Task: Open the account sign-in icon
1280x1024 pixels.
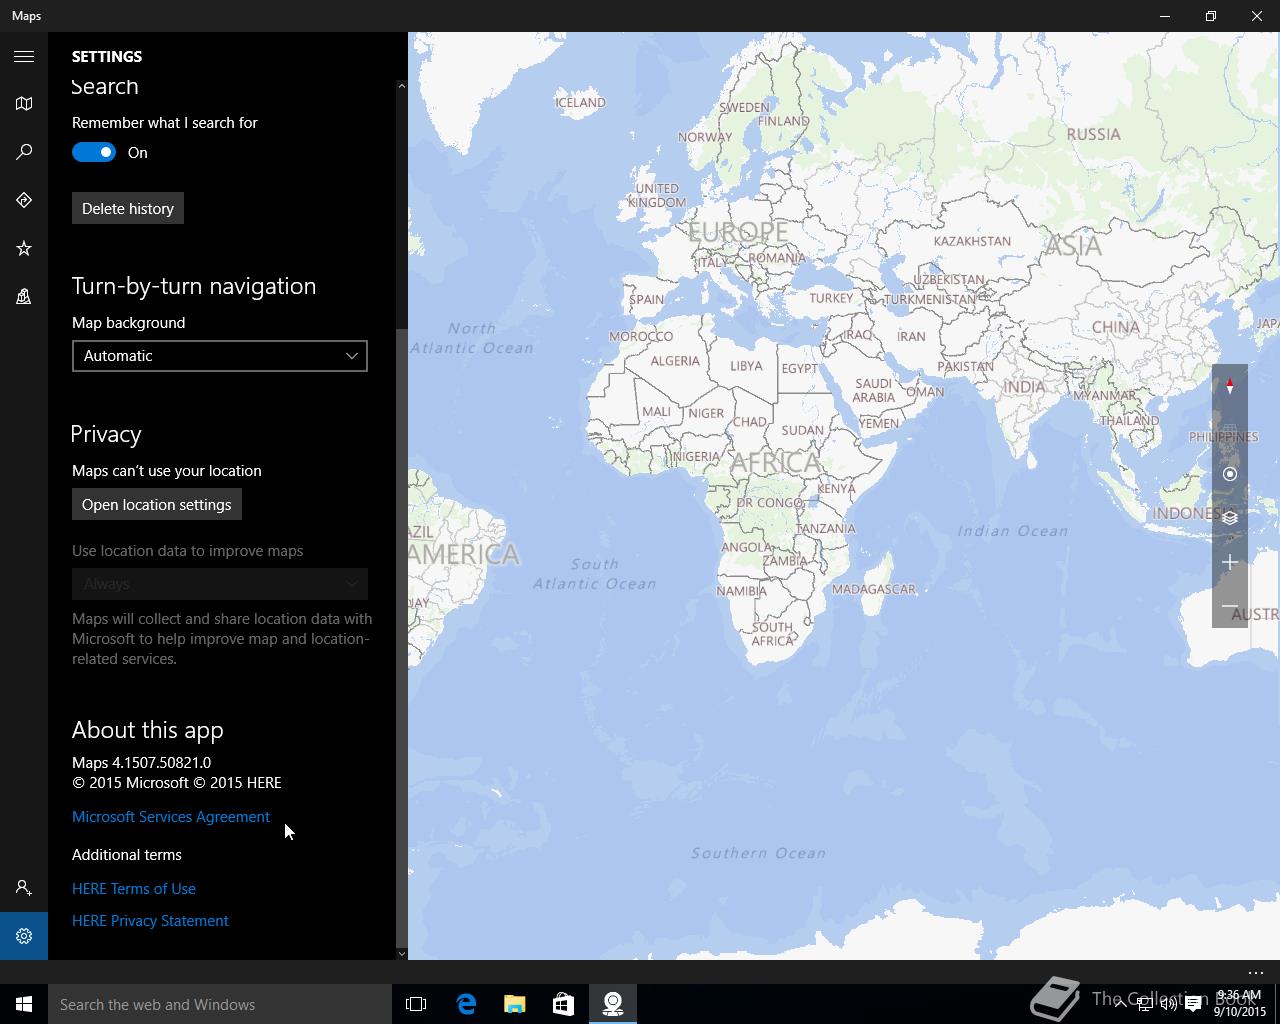Action: [24, 888]
